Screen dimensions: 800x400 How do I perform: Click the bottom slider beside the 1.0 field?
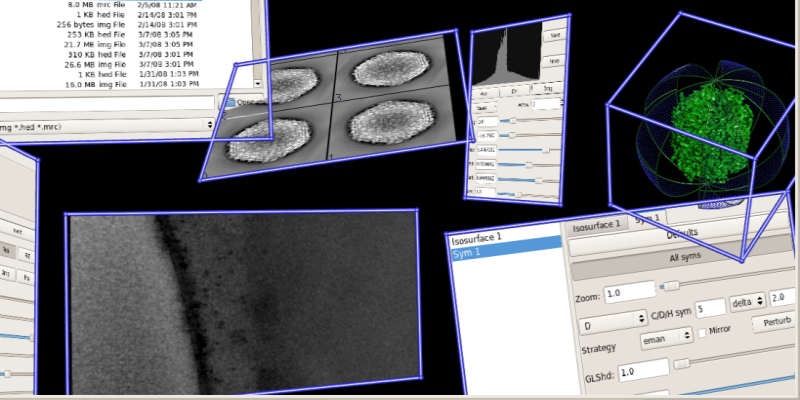tap(529, 194)
